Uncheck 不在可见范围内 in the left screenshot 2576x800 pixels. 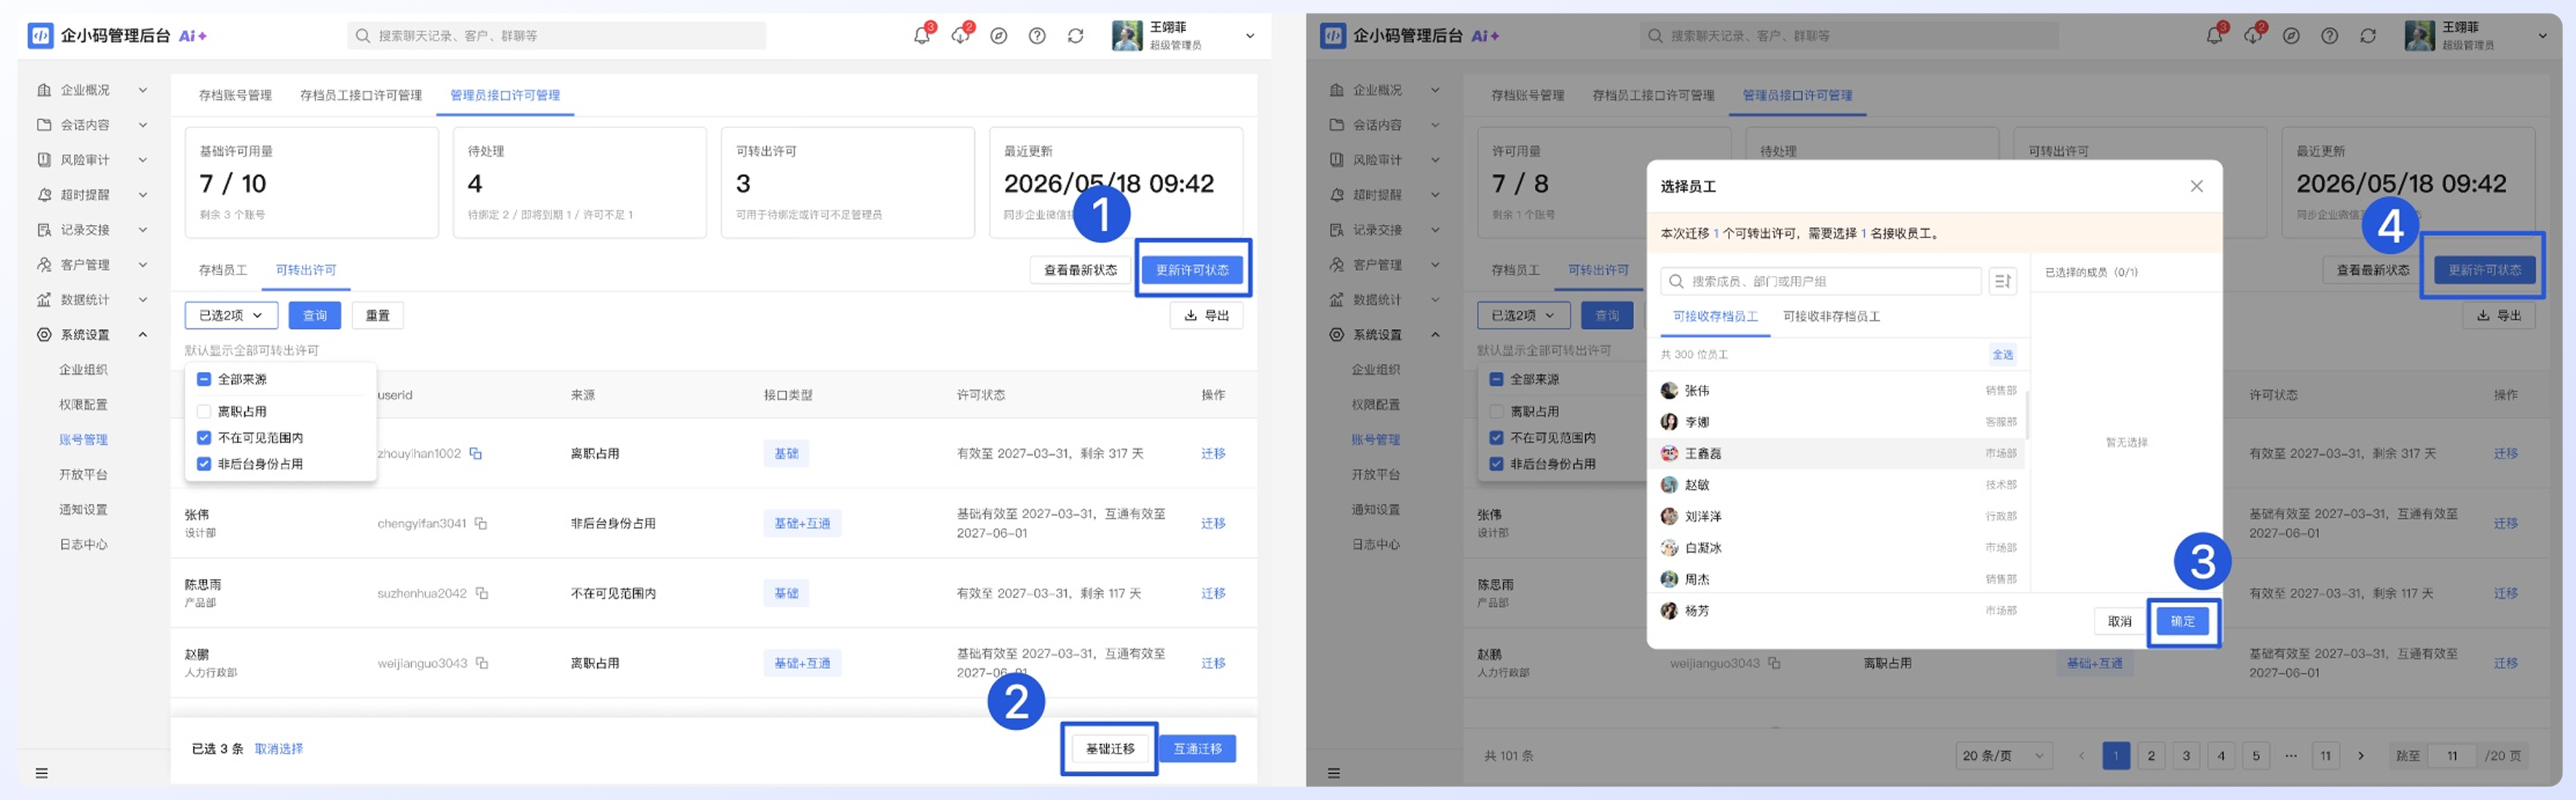click(x=204, y=437)
